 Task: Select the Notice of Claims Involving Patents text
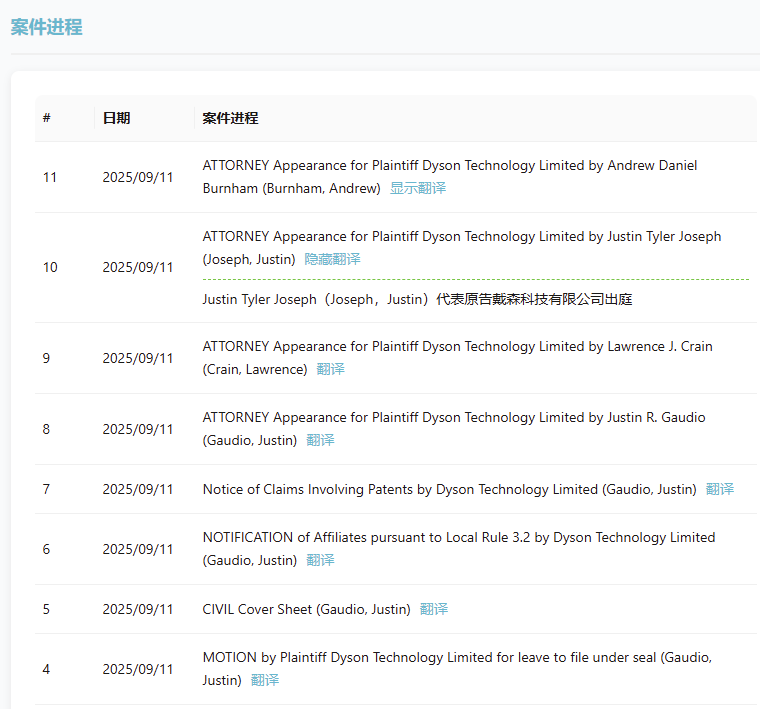(x=448, y=489)
